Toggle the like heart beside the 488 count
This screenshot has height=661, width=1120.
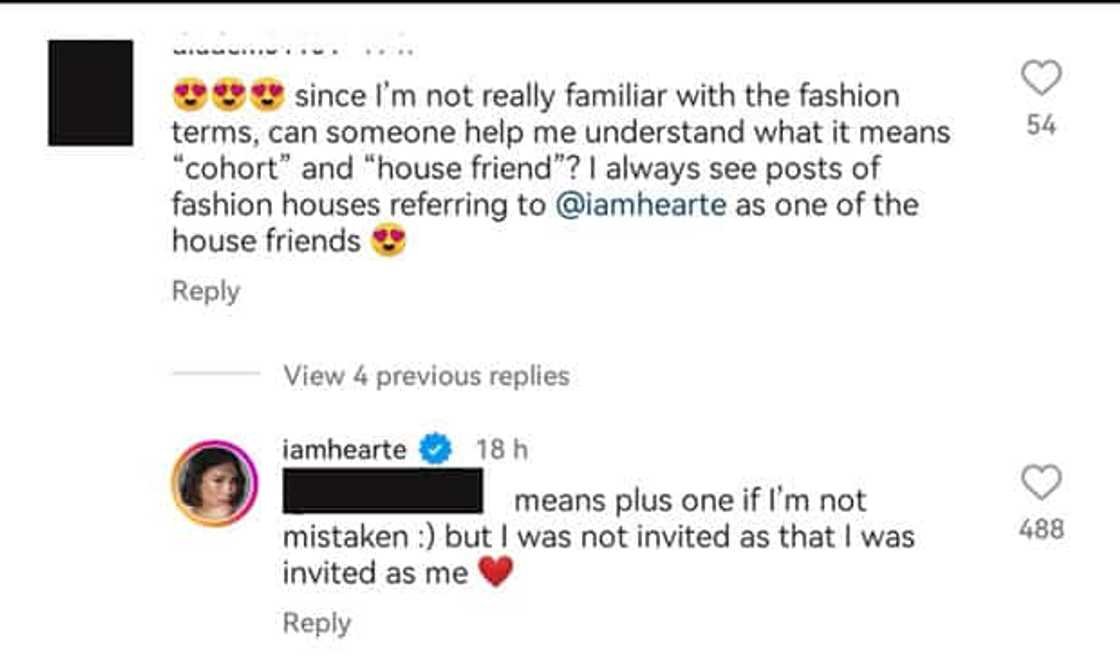click(x=1043, y=482)
